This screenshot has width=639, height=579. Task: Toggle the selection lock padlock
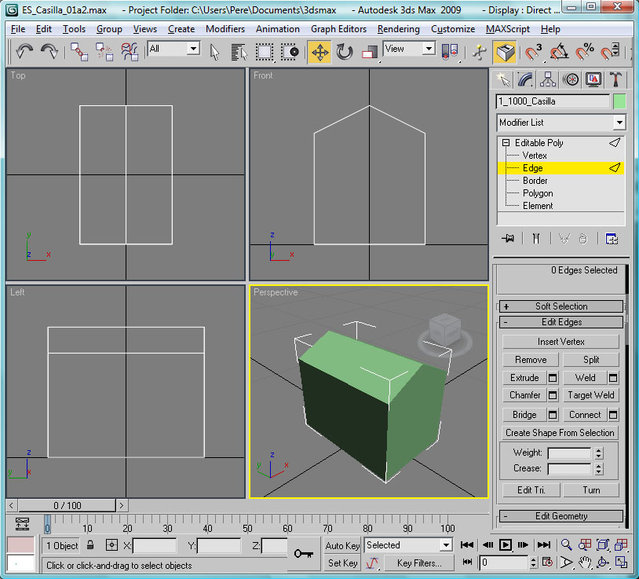[x=90, y=546]
